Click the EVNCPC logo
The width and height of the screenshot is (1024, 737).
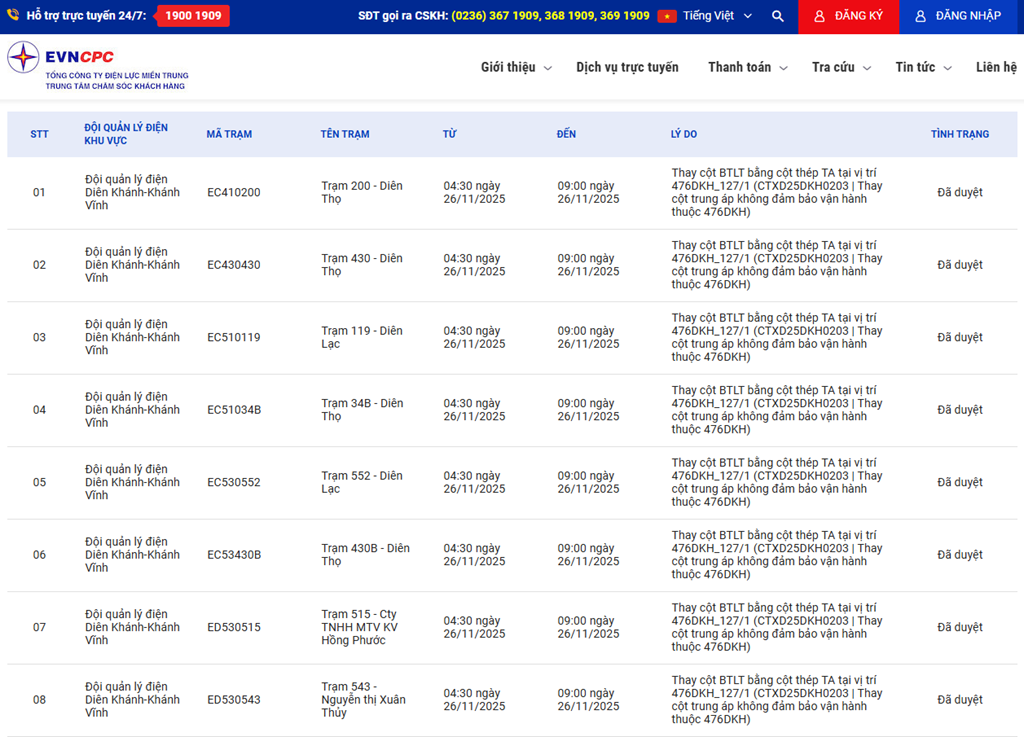97,67
